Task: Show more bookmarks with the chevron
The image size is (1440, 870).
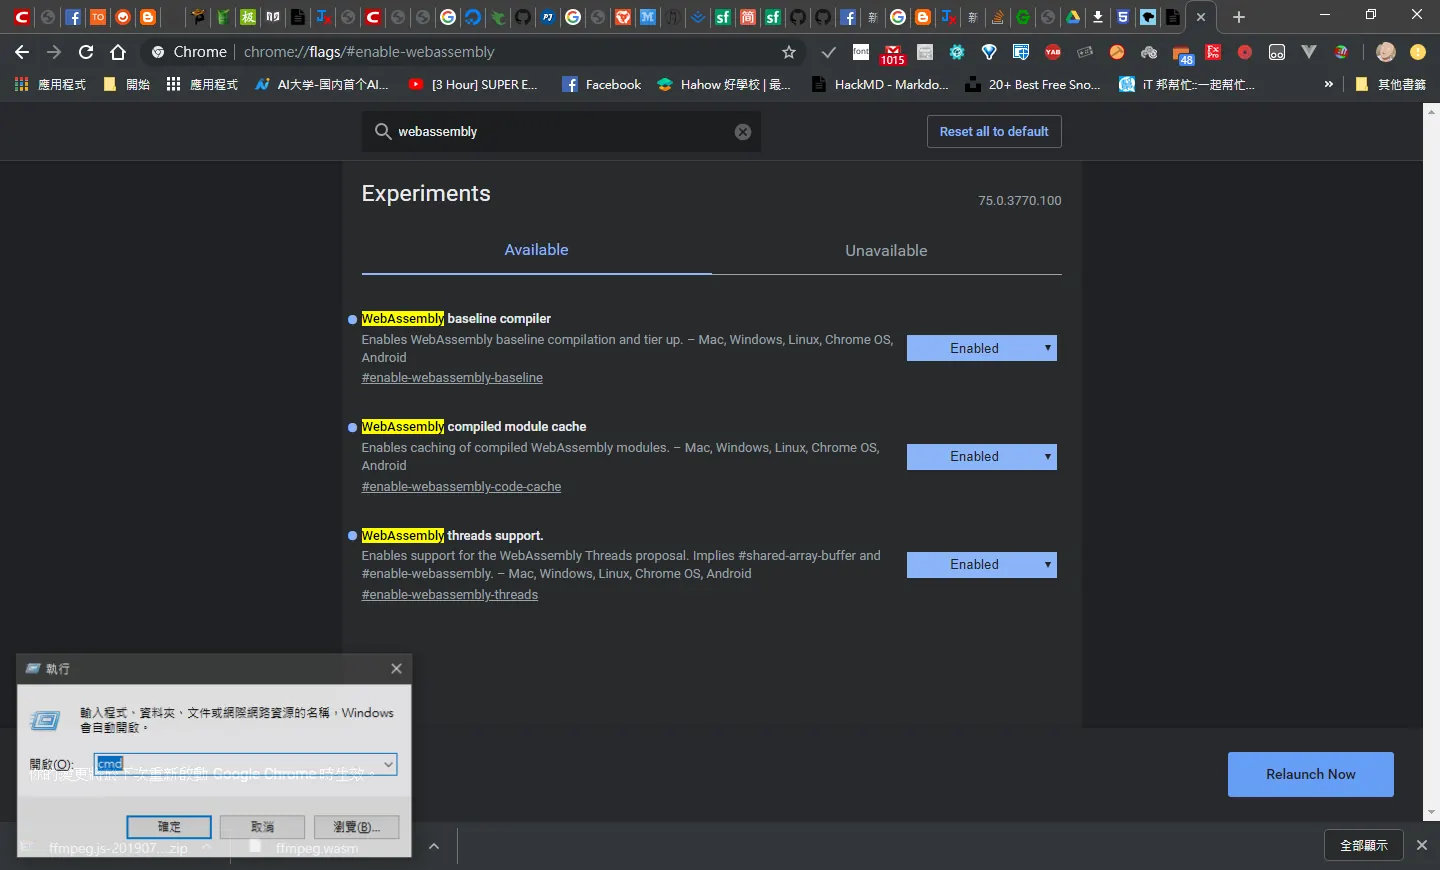Action: pos(1328,85)
